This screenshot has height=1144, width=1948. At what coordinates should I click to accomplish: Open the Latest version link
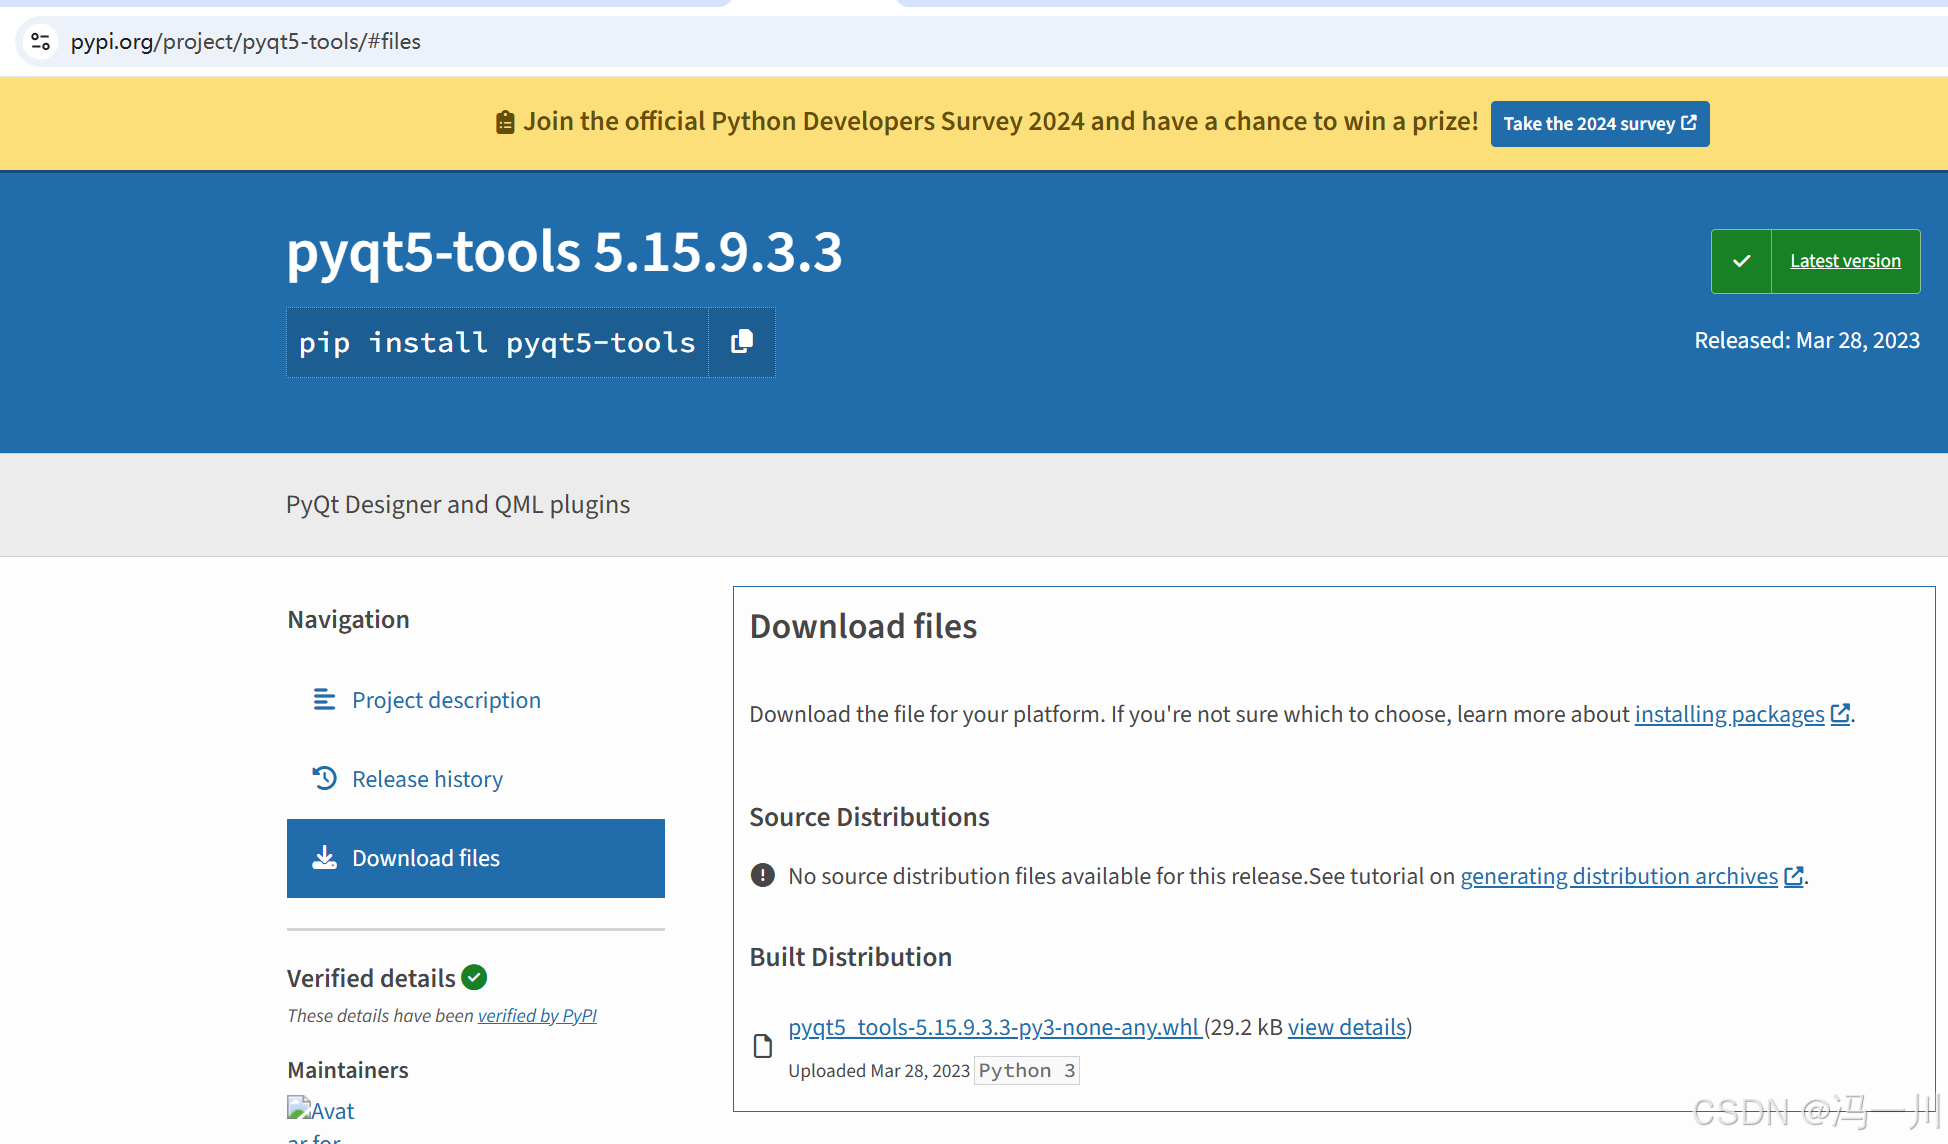1845,260
